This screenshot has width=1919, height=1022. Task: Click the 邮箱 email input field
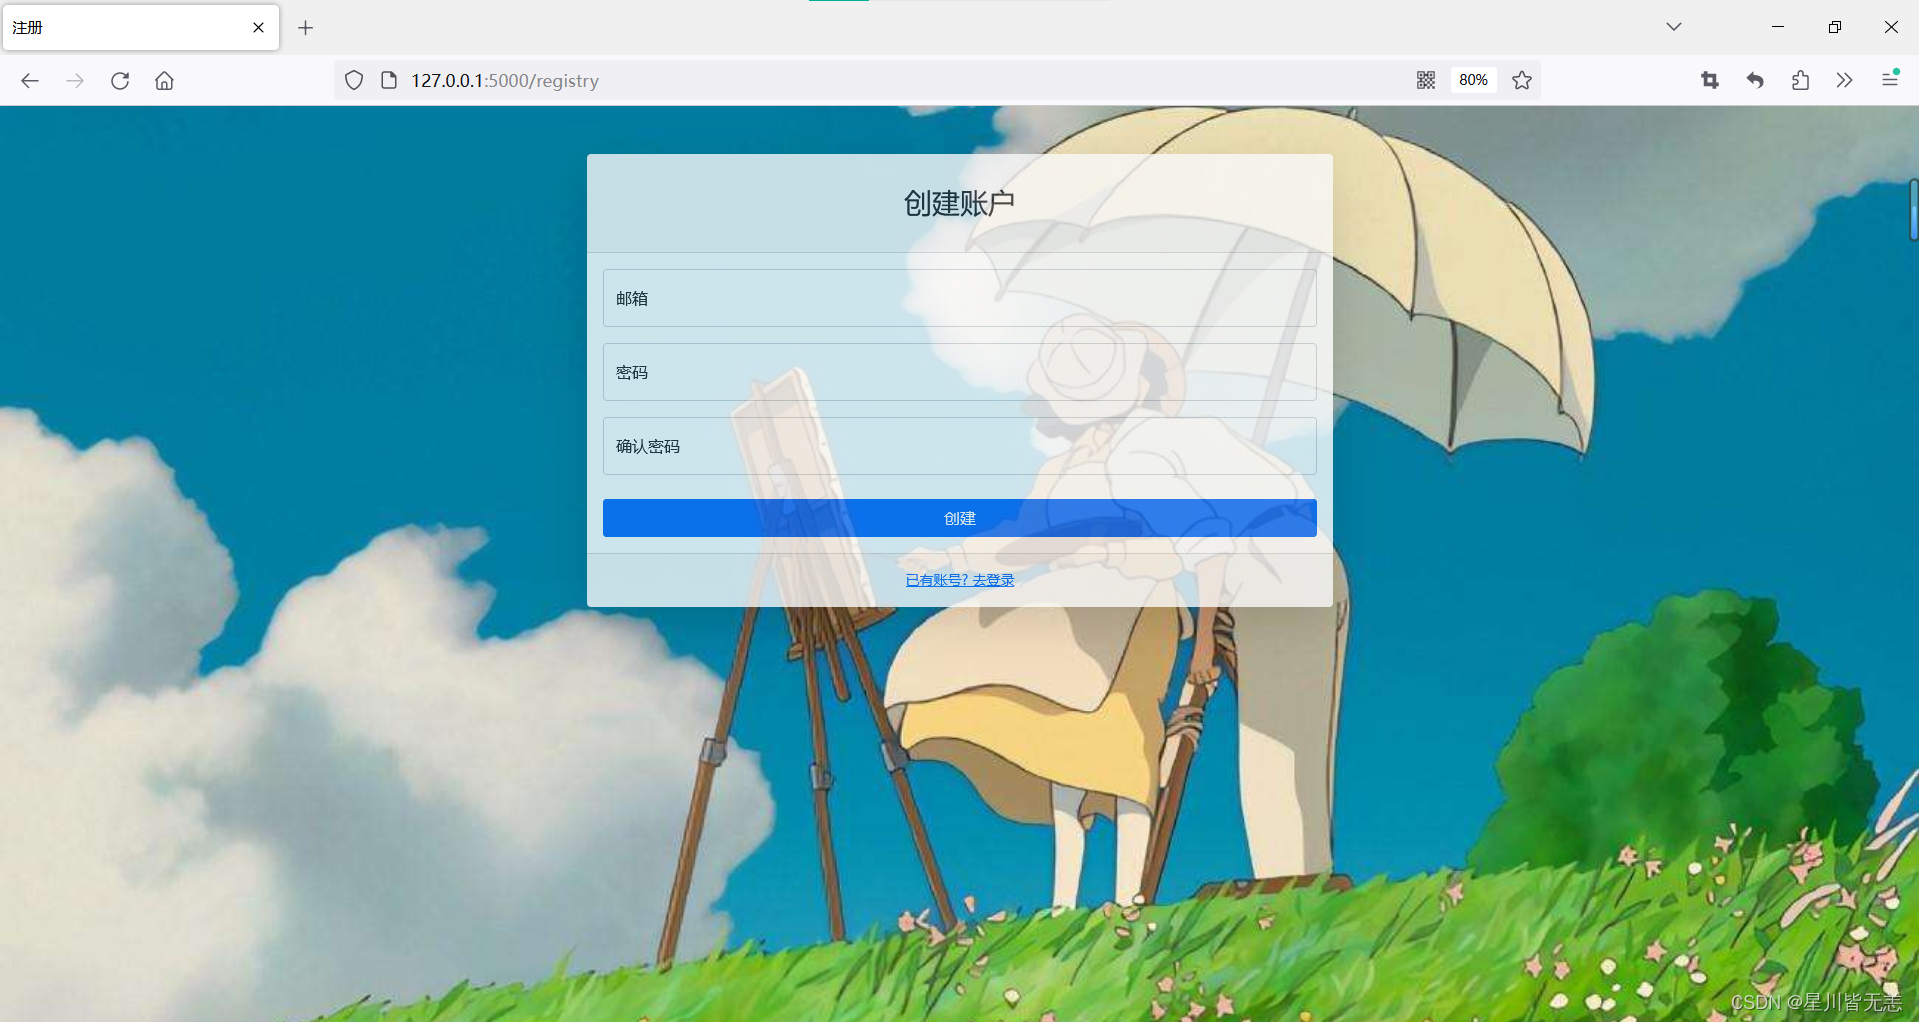coord(959,298)
